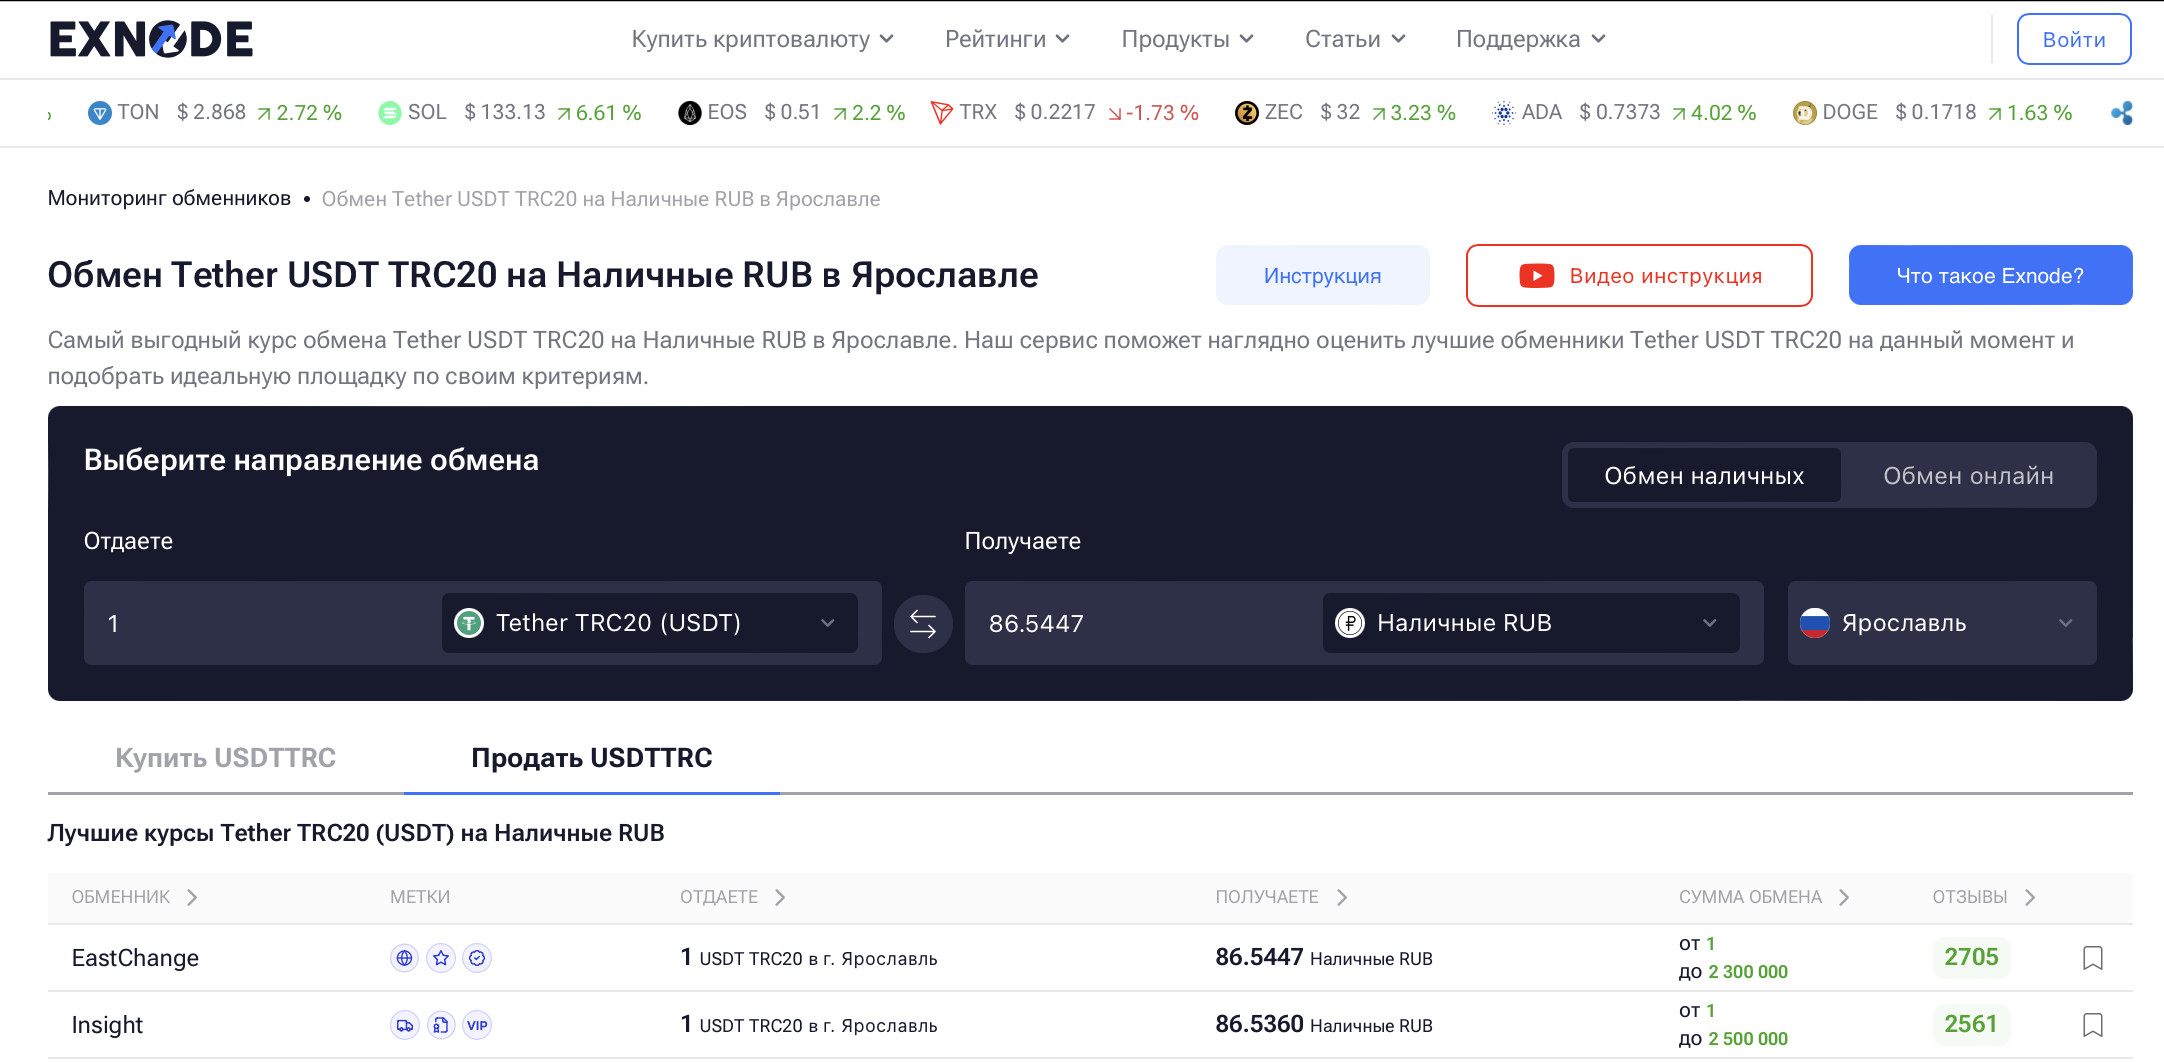The width and height of the screenshot is (2164, 1062).
Task: Bookmark the Insight exchanger
Action: click(2093, 1025)
